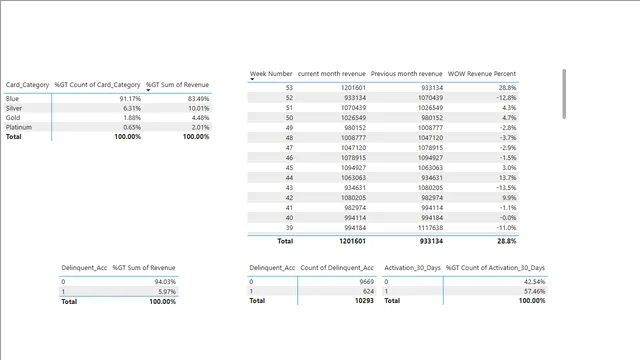Select the Previous month revenue column header
640x360 pixels.
click(x=407, y=74)
